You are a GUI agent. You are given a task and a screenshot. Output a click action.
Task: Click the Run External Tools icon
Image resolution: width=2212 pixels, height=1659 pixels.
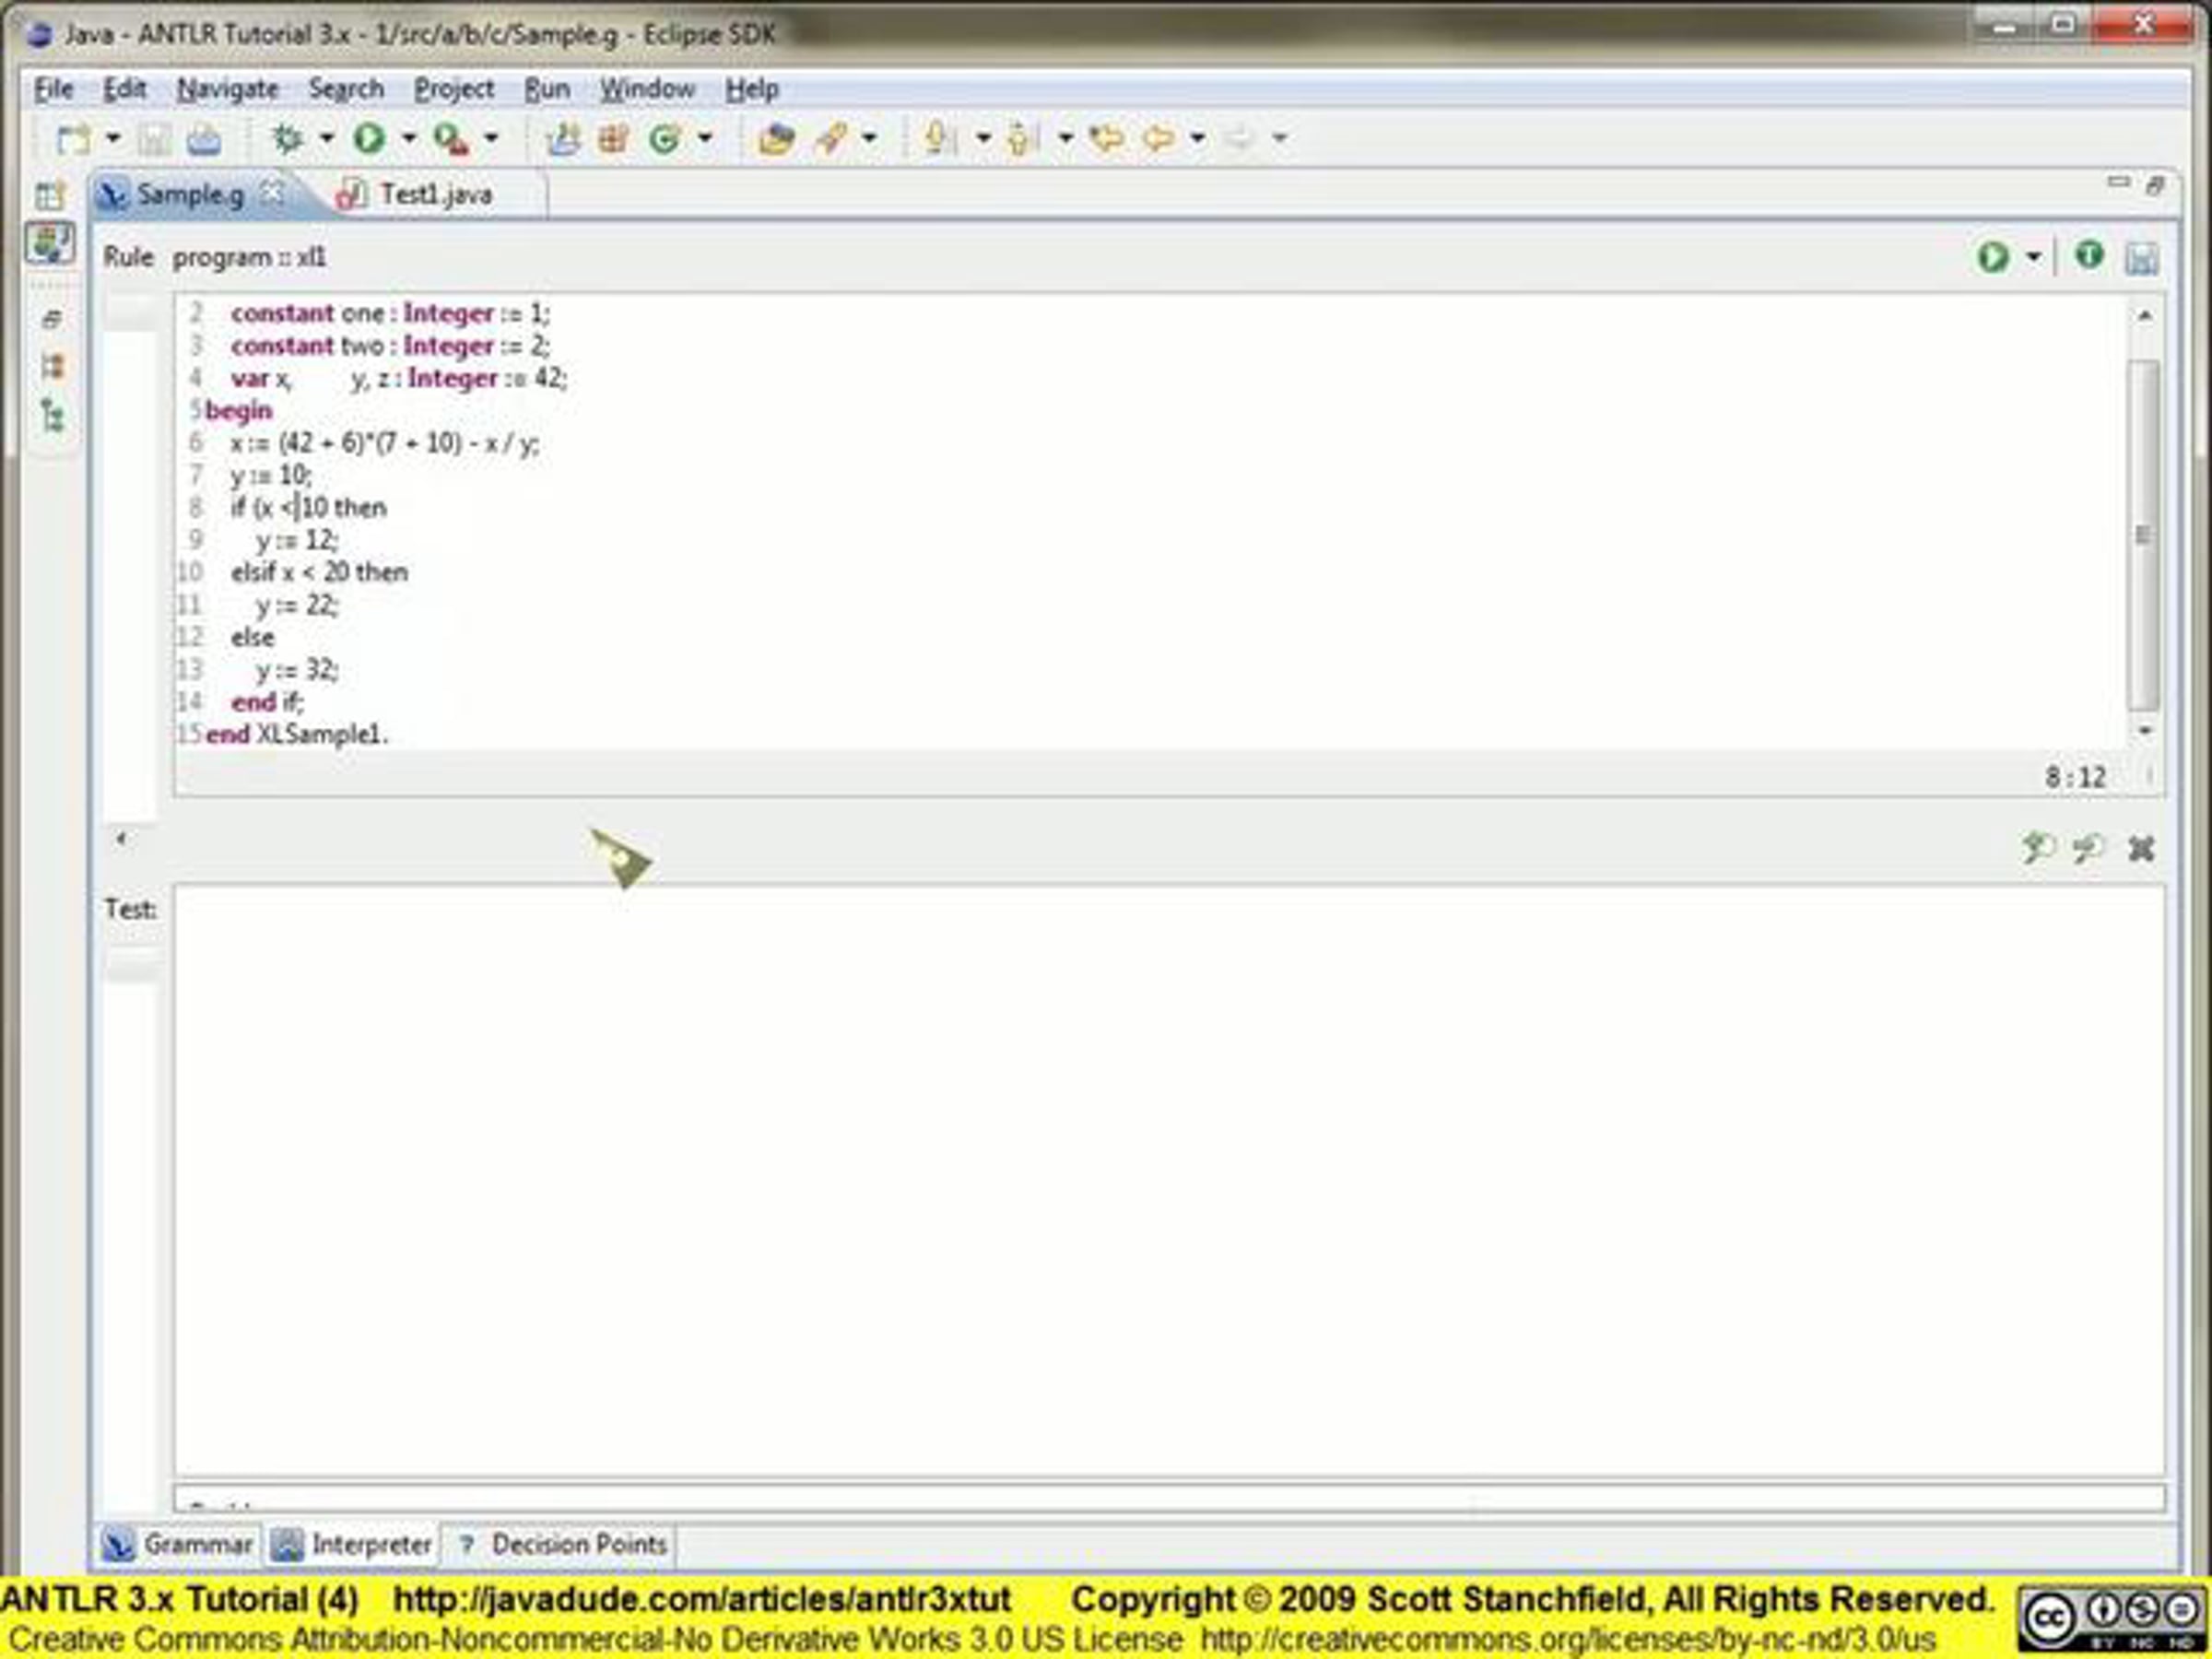[x=450, y=138]
